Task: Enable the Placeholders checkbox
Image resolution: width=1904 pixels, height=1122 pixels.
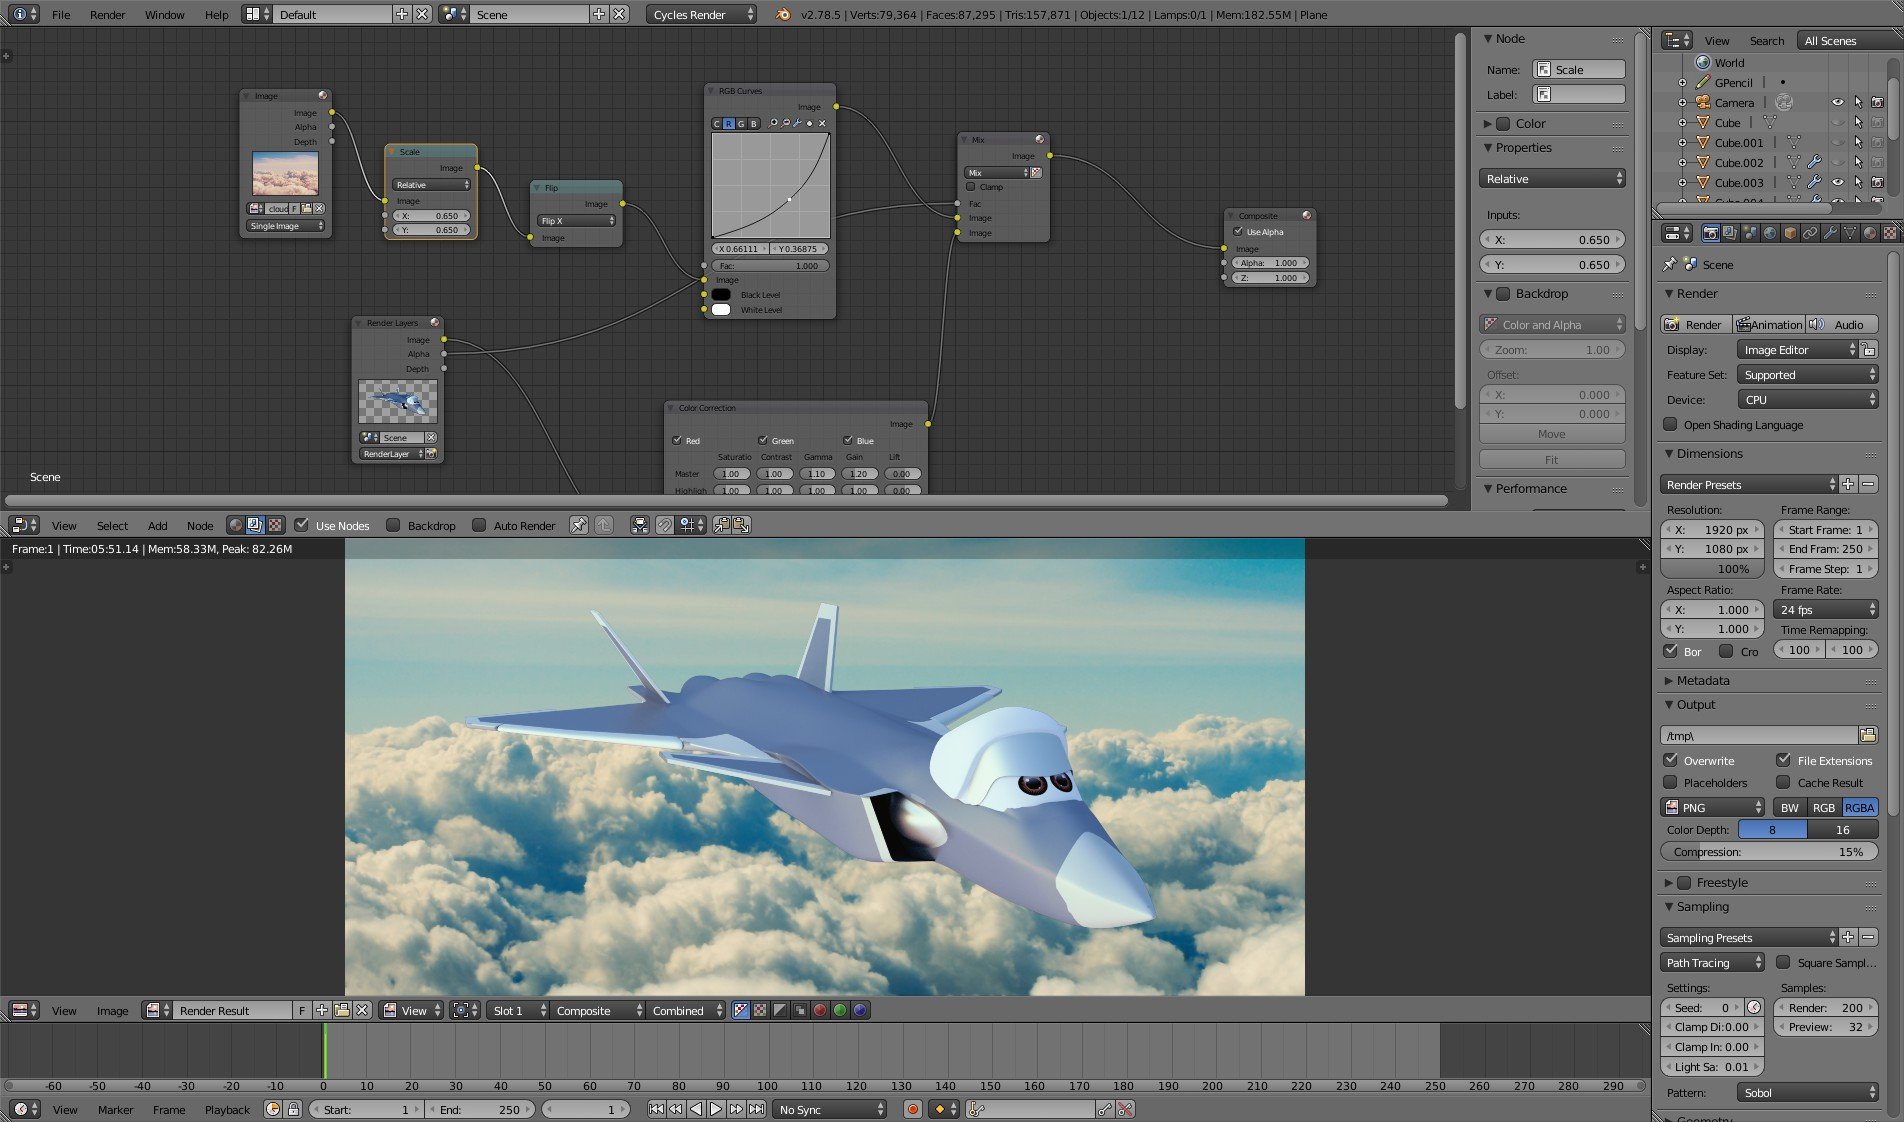Action: pyautogui.click(x=1670, y=782)
